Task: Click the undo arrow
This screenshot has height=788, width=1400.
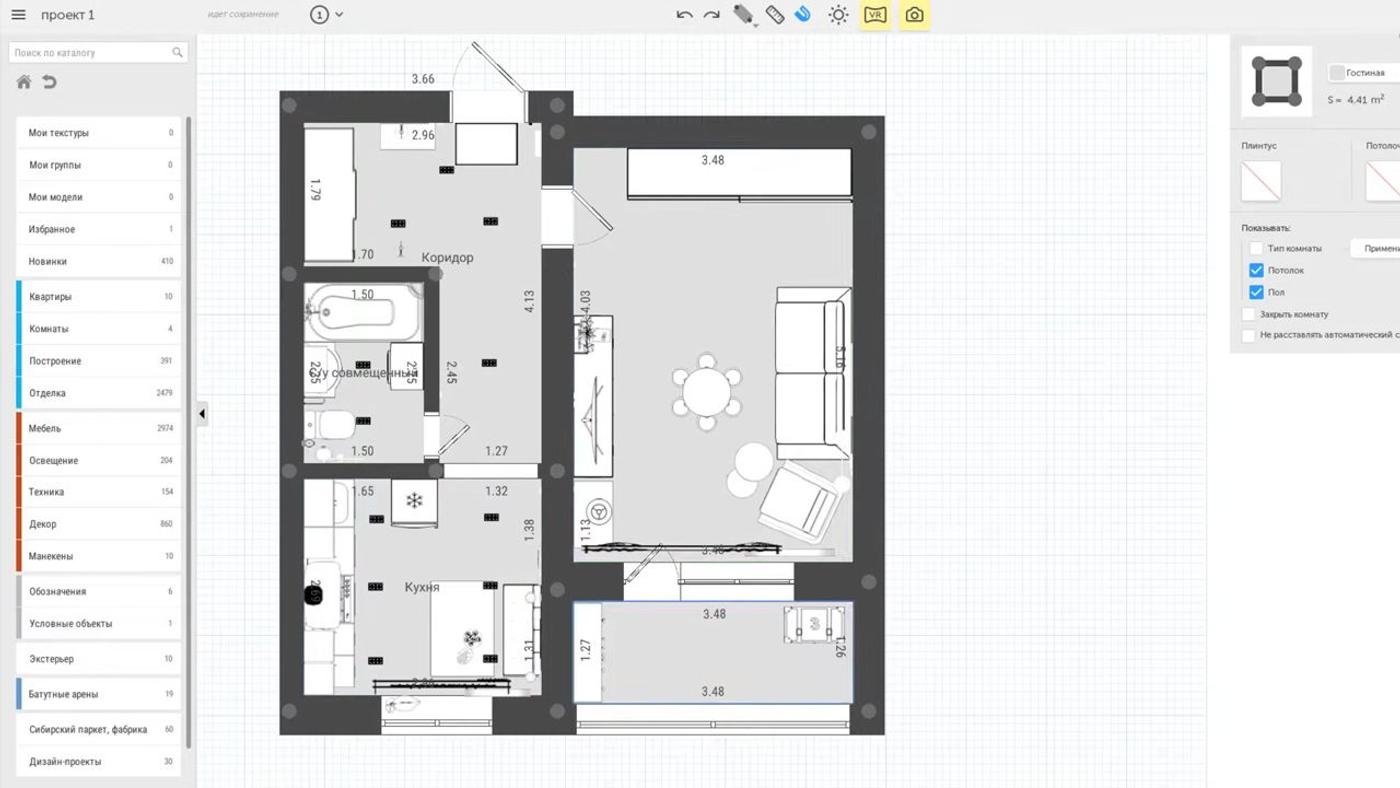Action: click(684, 15)
